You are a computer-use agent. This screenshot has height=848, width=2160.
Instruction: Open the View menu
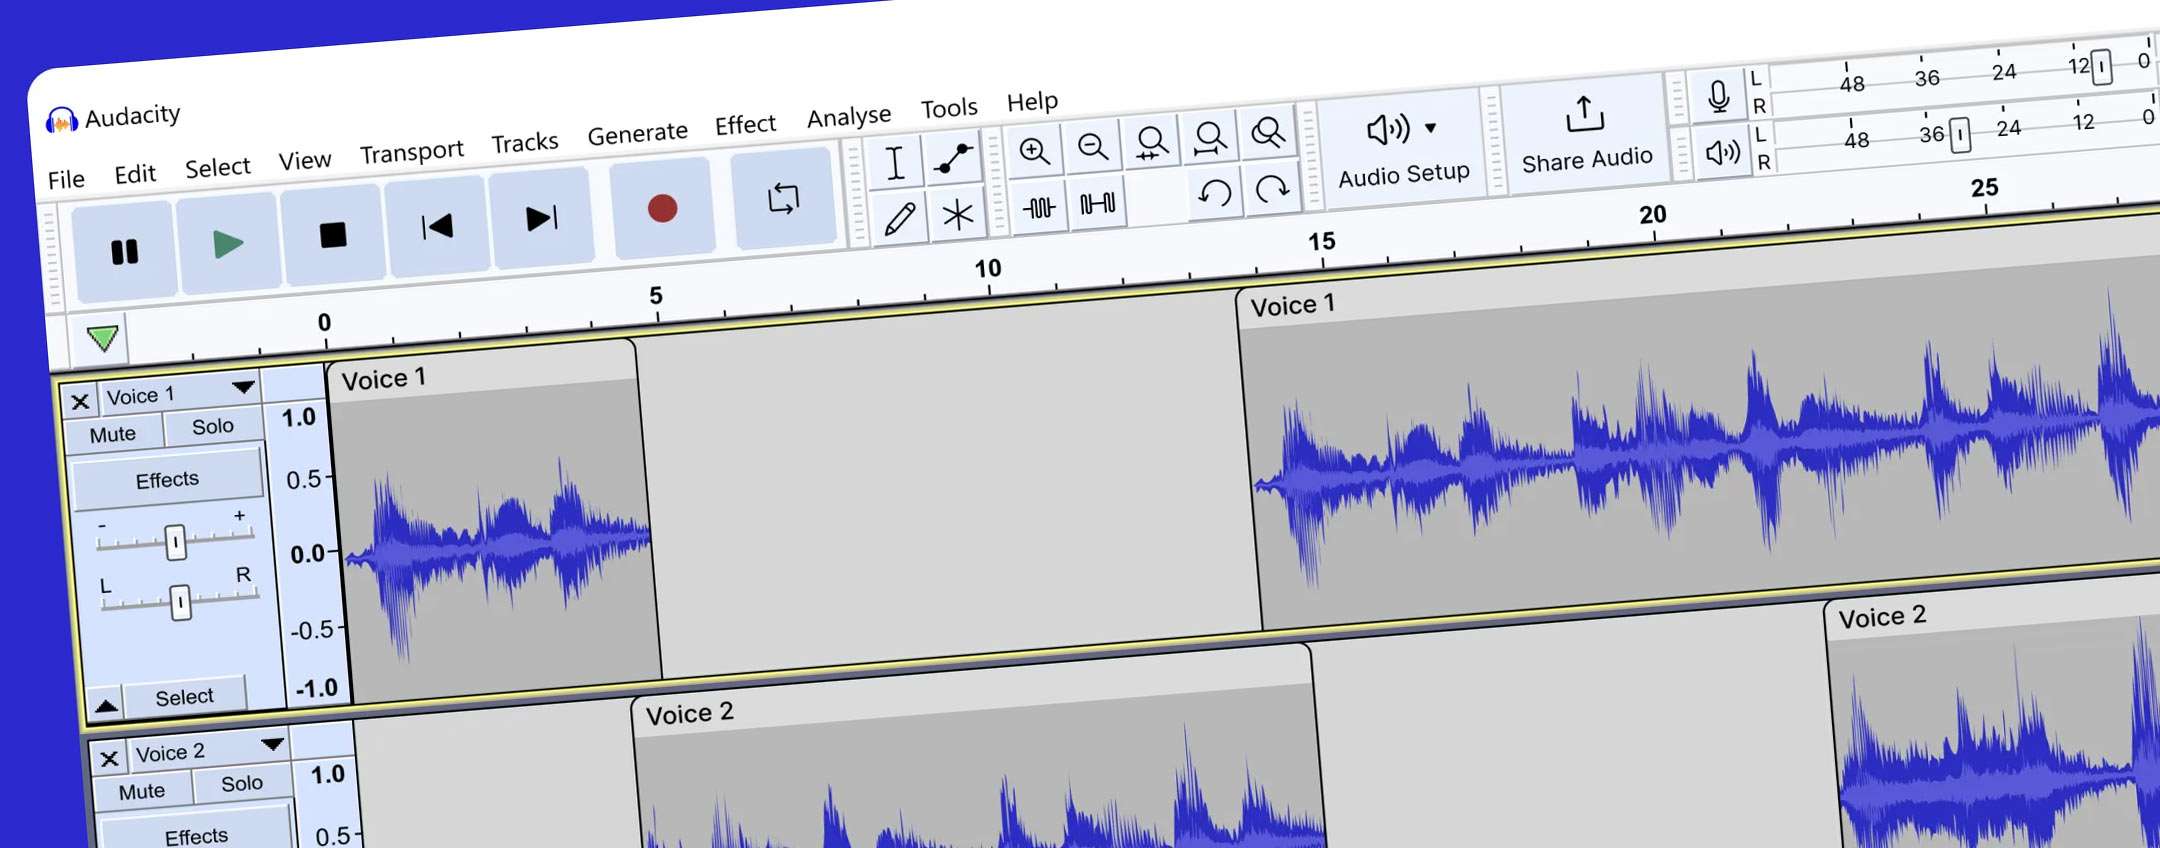[x=304, y=160]
